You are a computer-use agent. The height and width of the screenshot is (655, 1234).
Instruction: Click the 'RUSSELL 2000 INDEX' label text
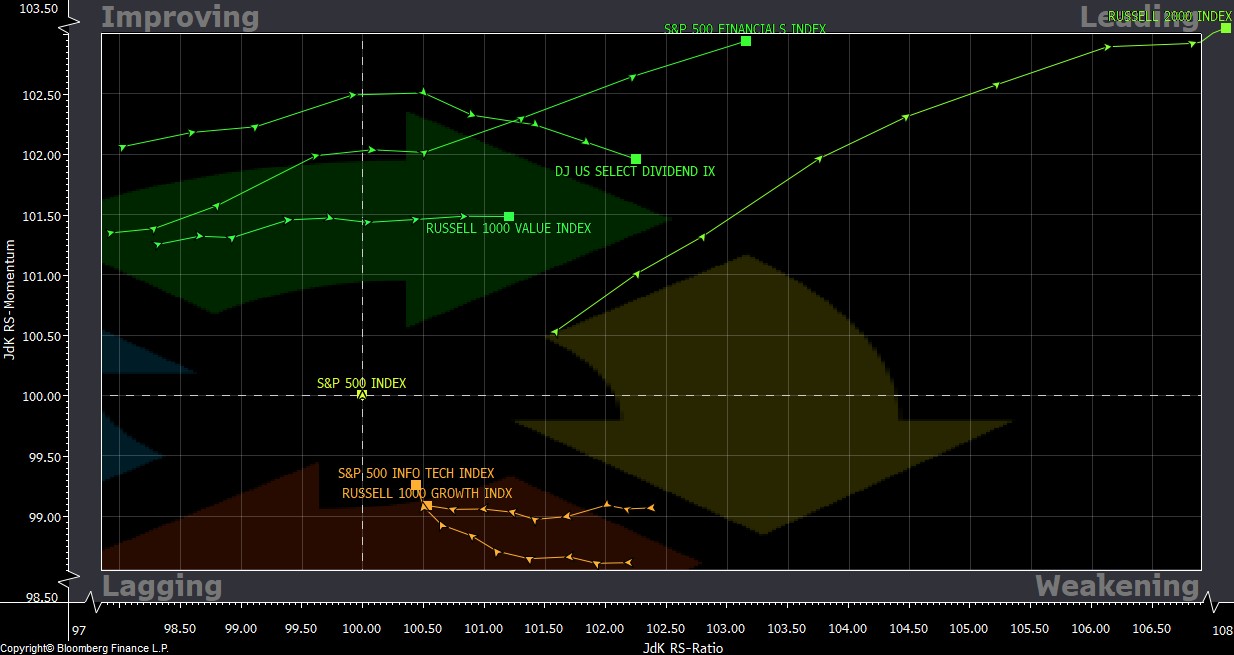[x=1170, y=16]
